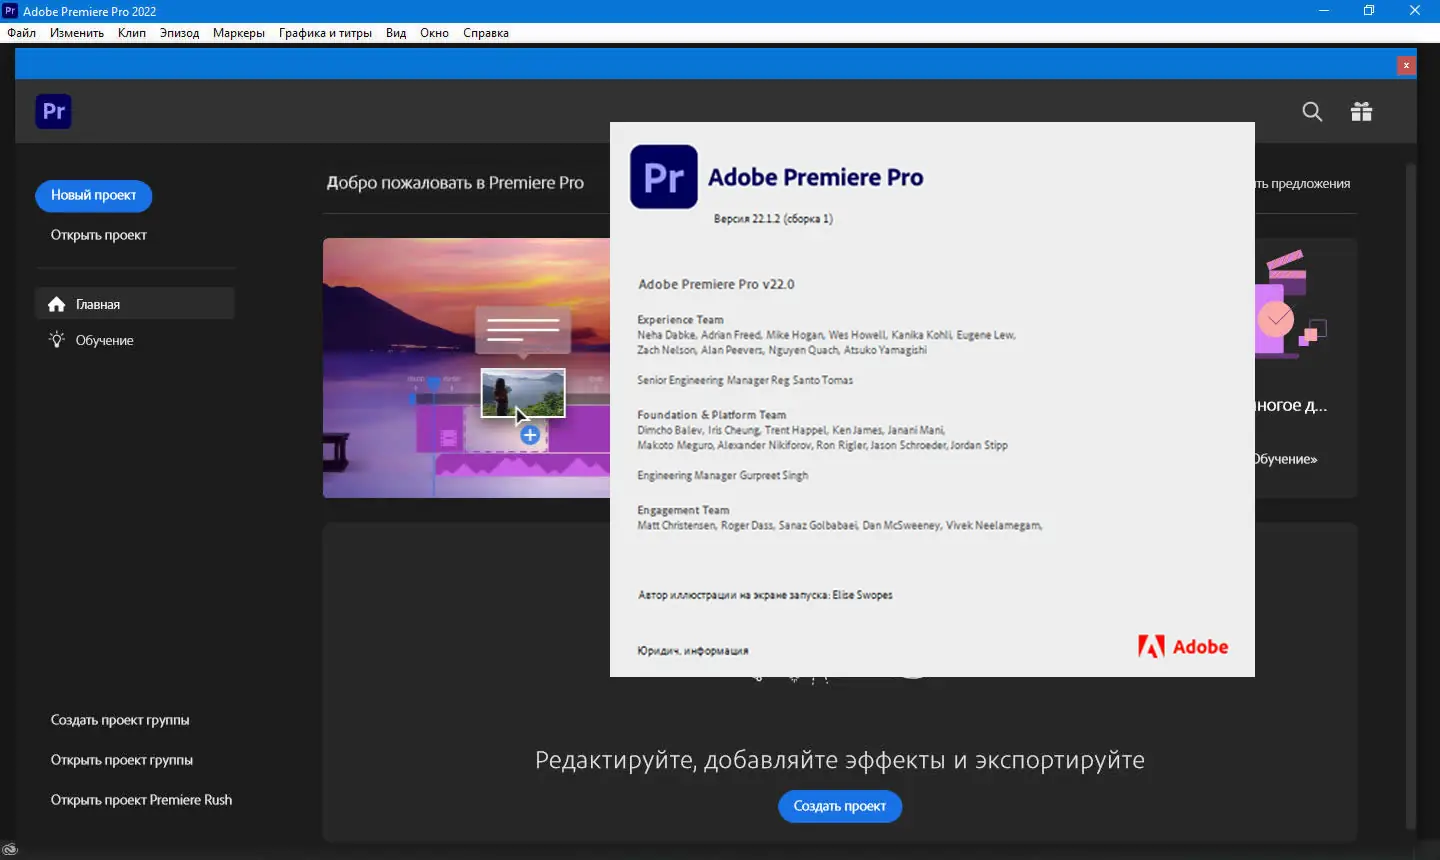Click the Adobe logo in the About dialog

click(x=1183, y=647)
